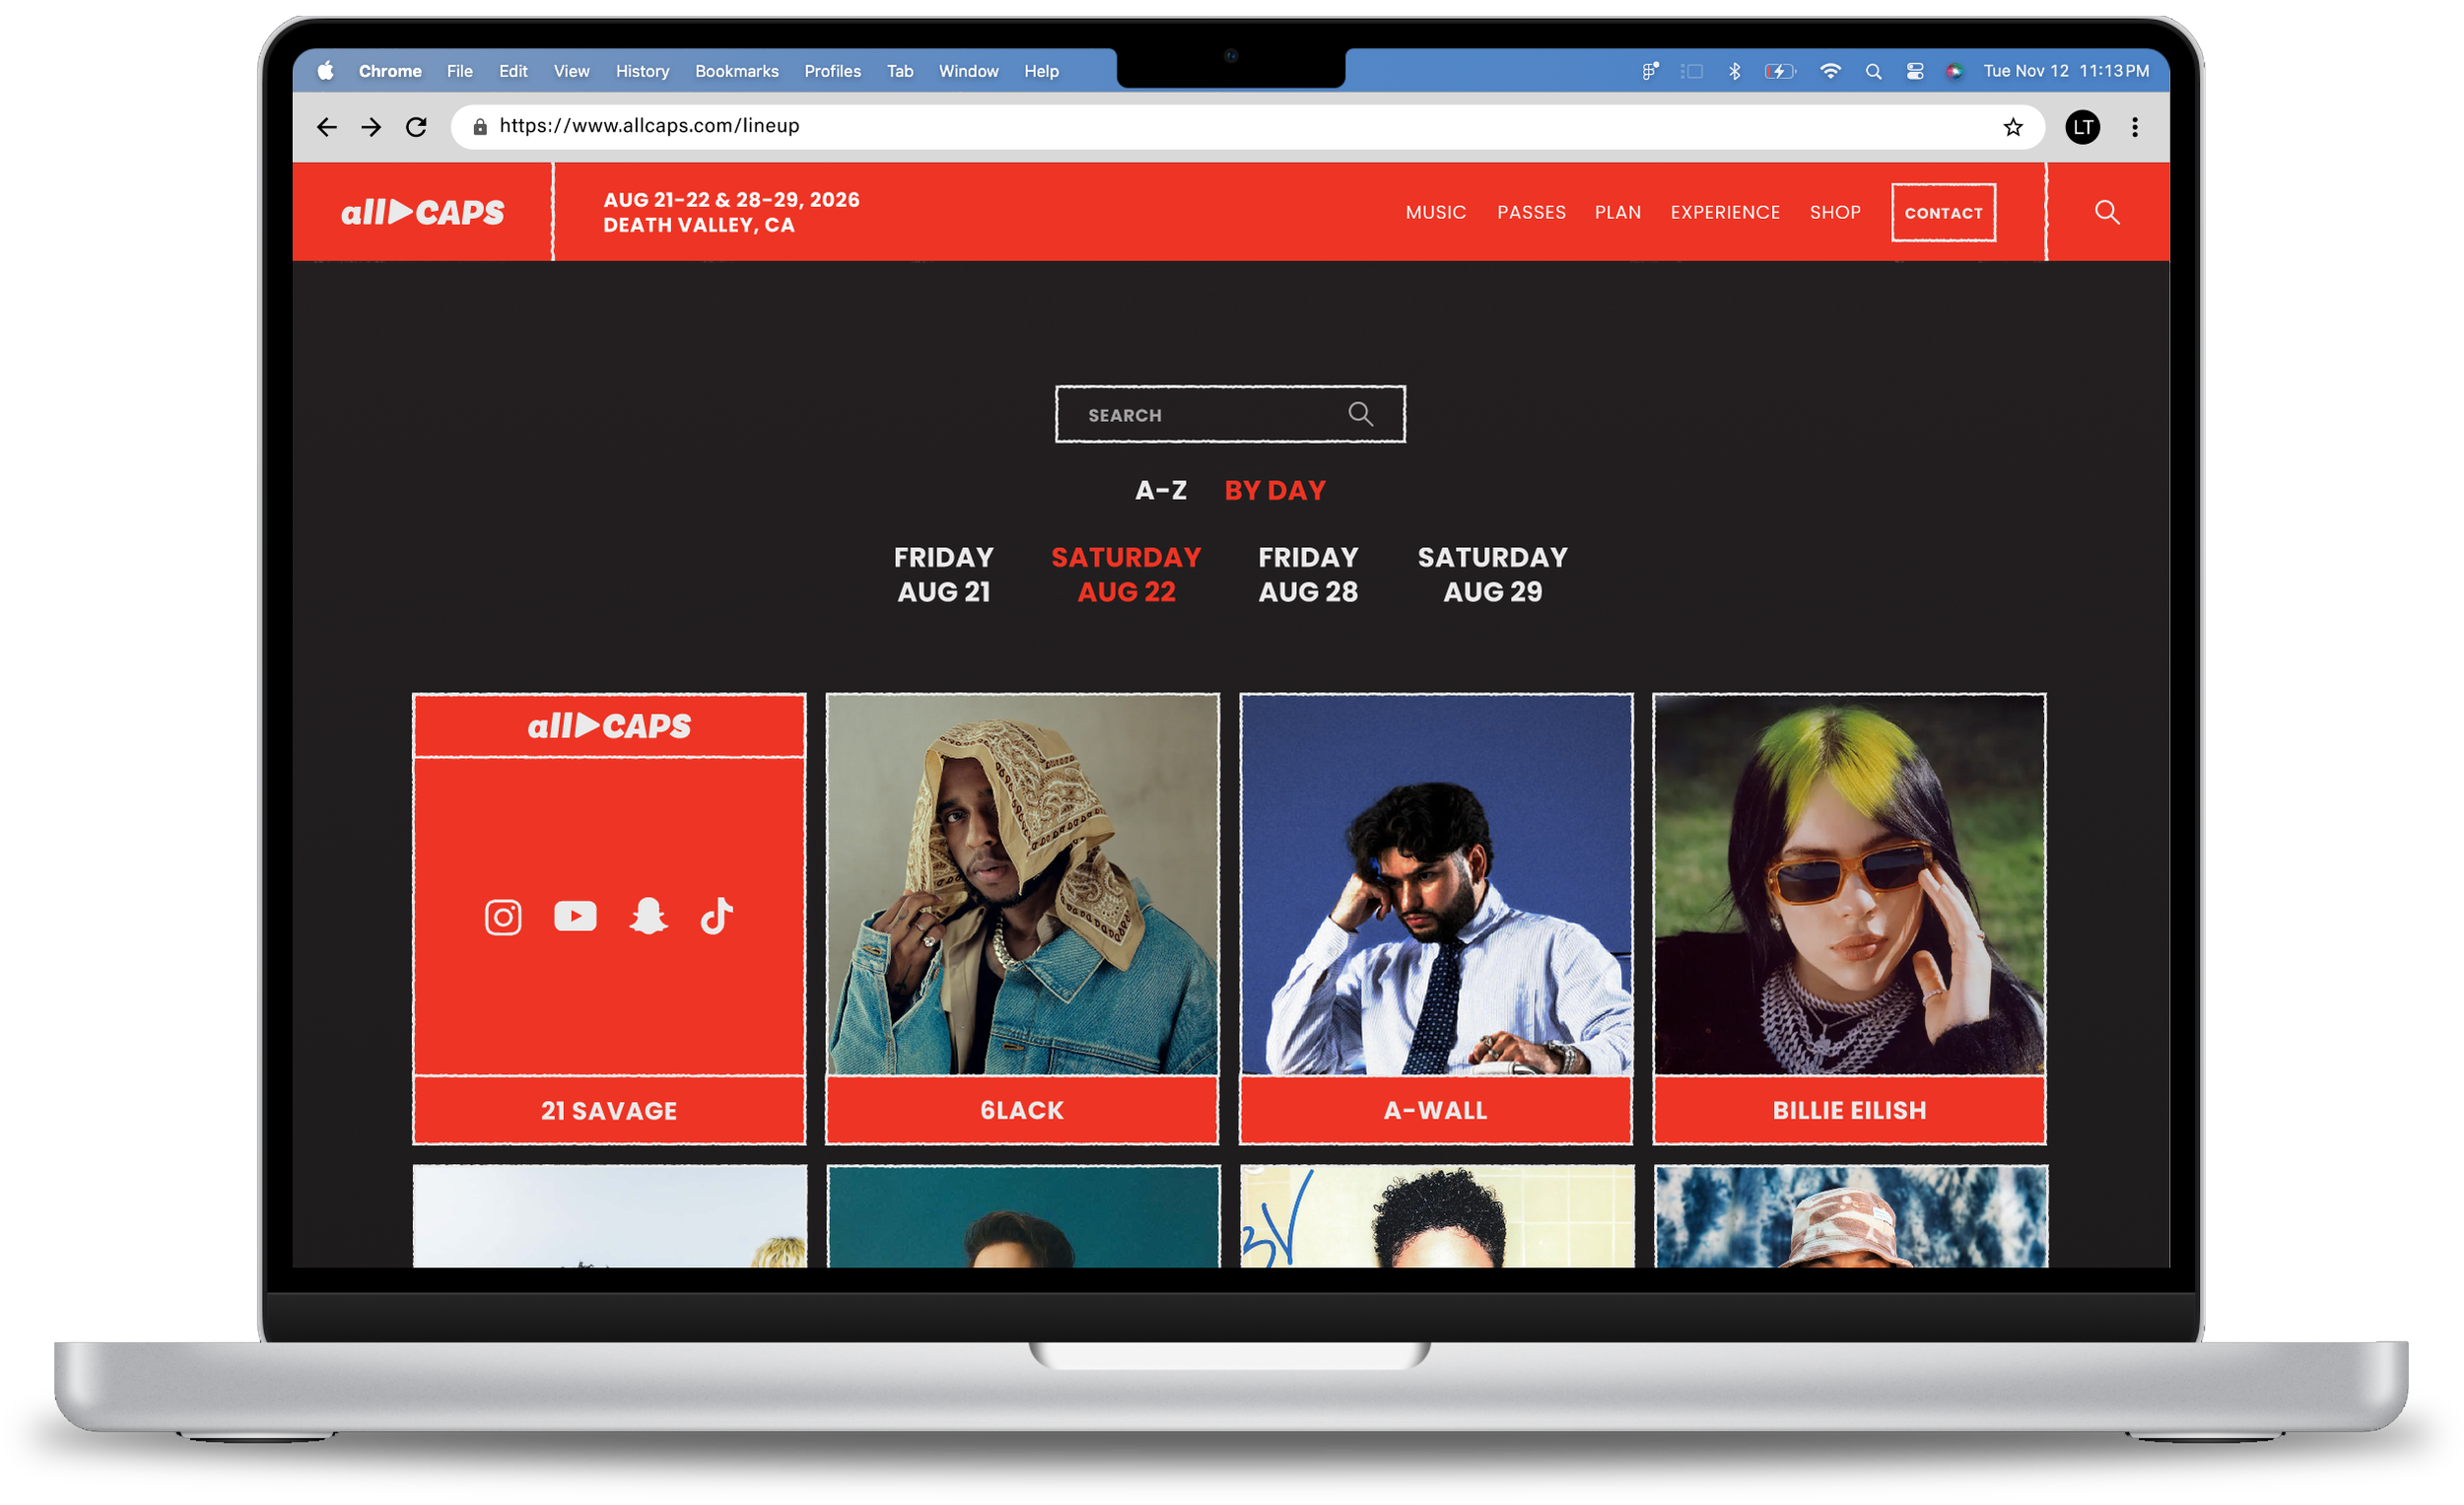Select Friday Aug 21 tab
Viewport: 2464px width, 1505px height.
pos(943,574)
